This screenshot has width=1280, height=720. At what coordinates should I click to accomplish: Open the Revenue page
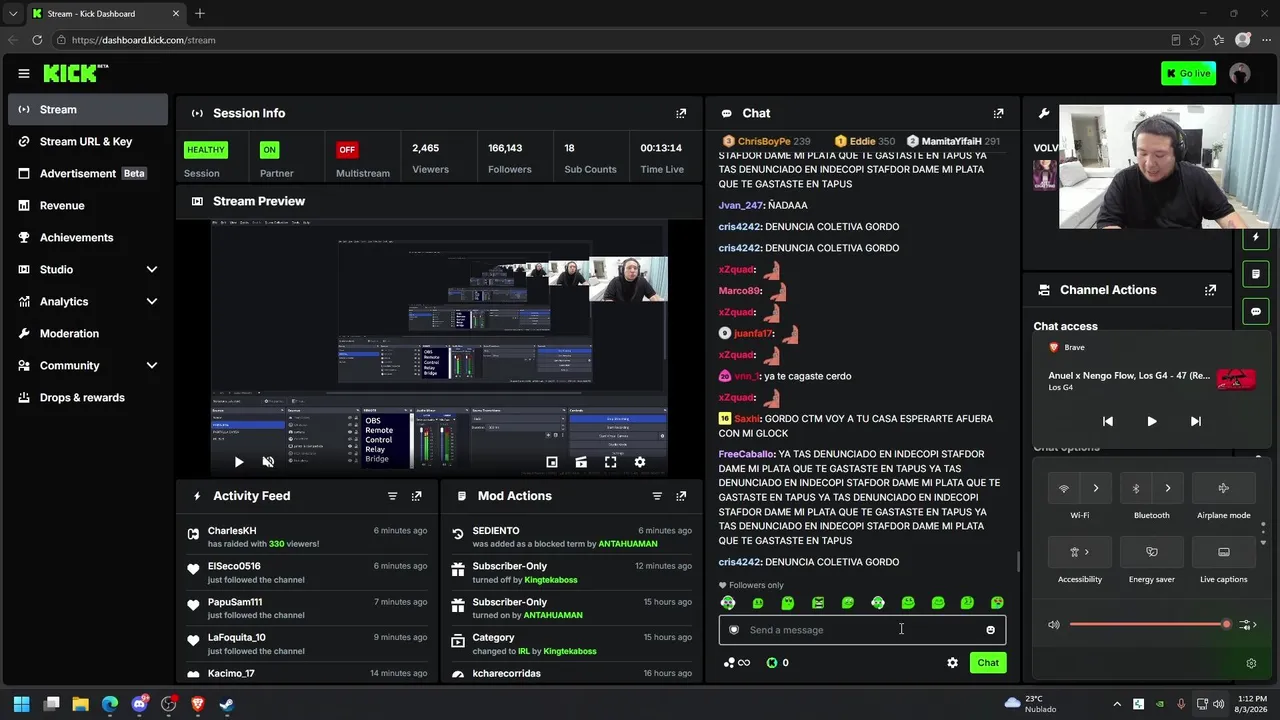[x=88, y=206]
